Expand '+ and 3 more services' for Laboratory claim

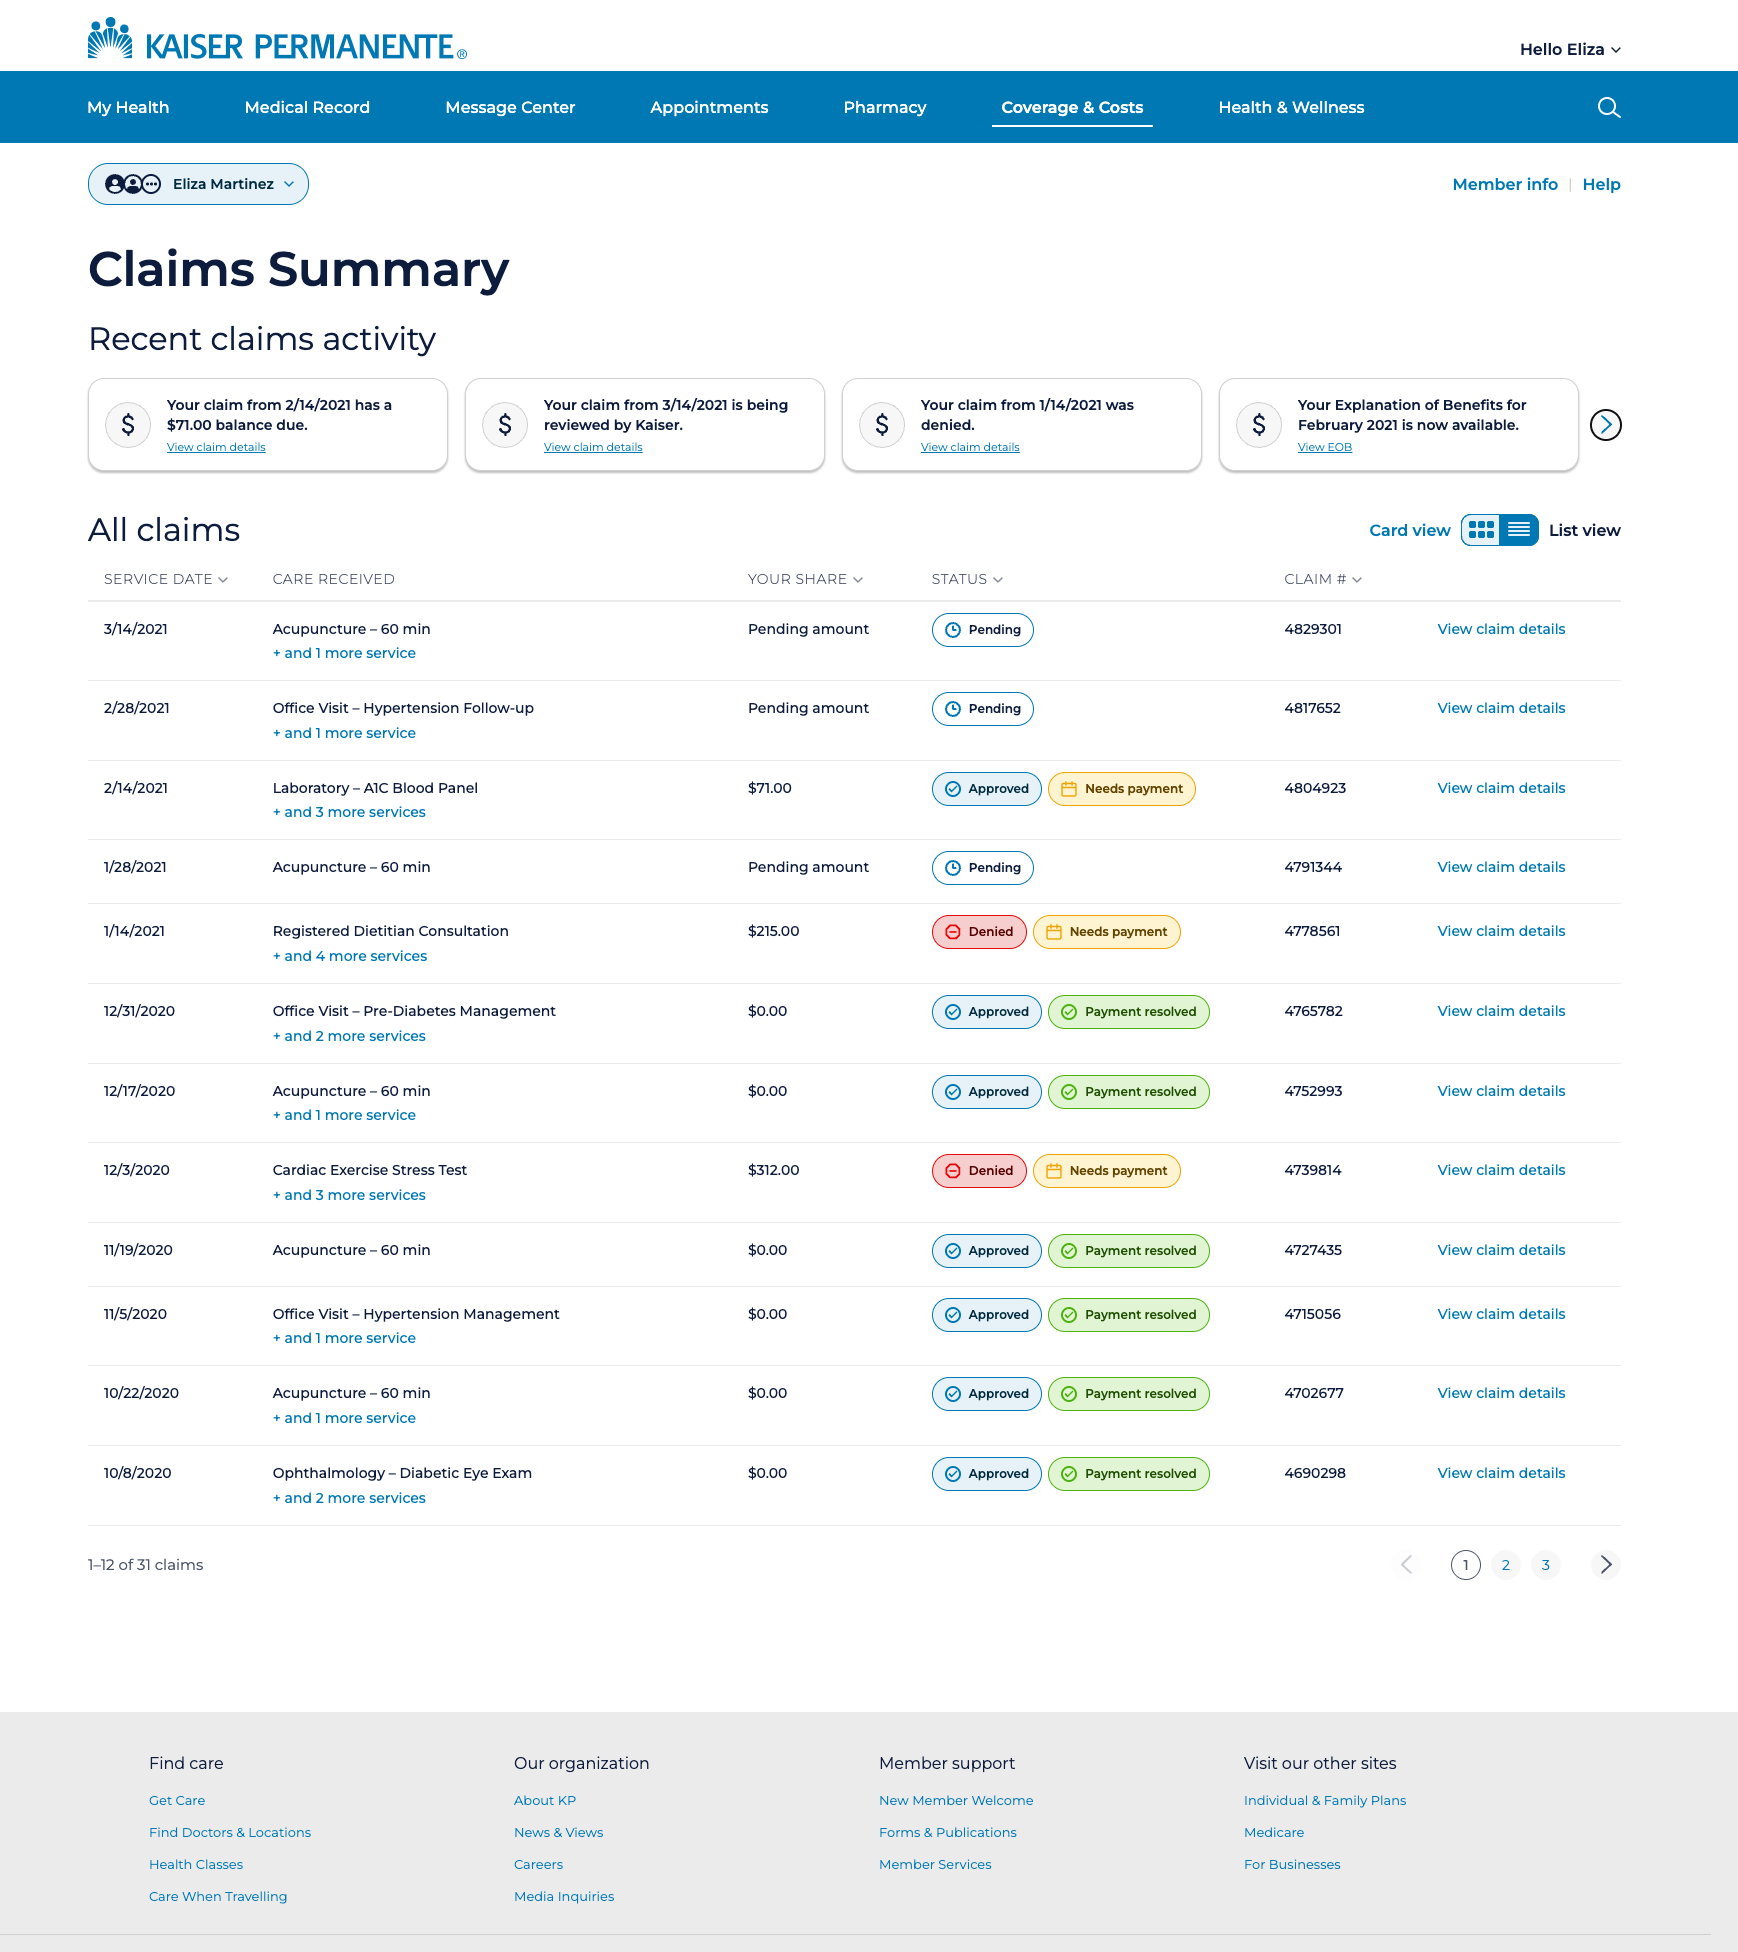[x=349, y=812]
